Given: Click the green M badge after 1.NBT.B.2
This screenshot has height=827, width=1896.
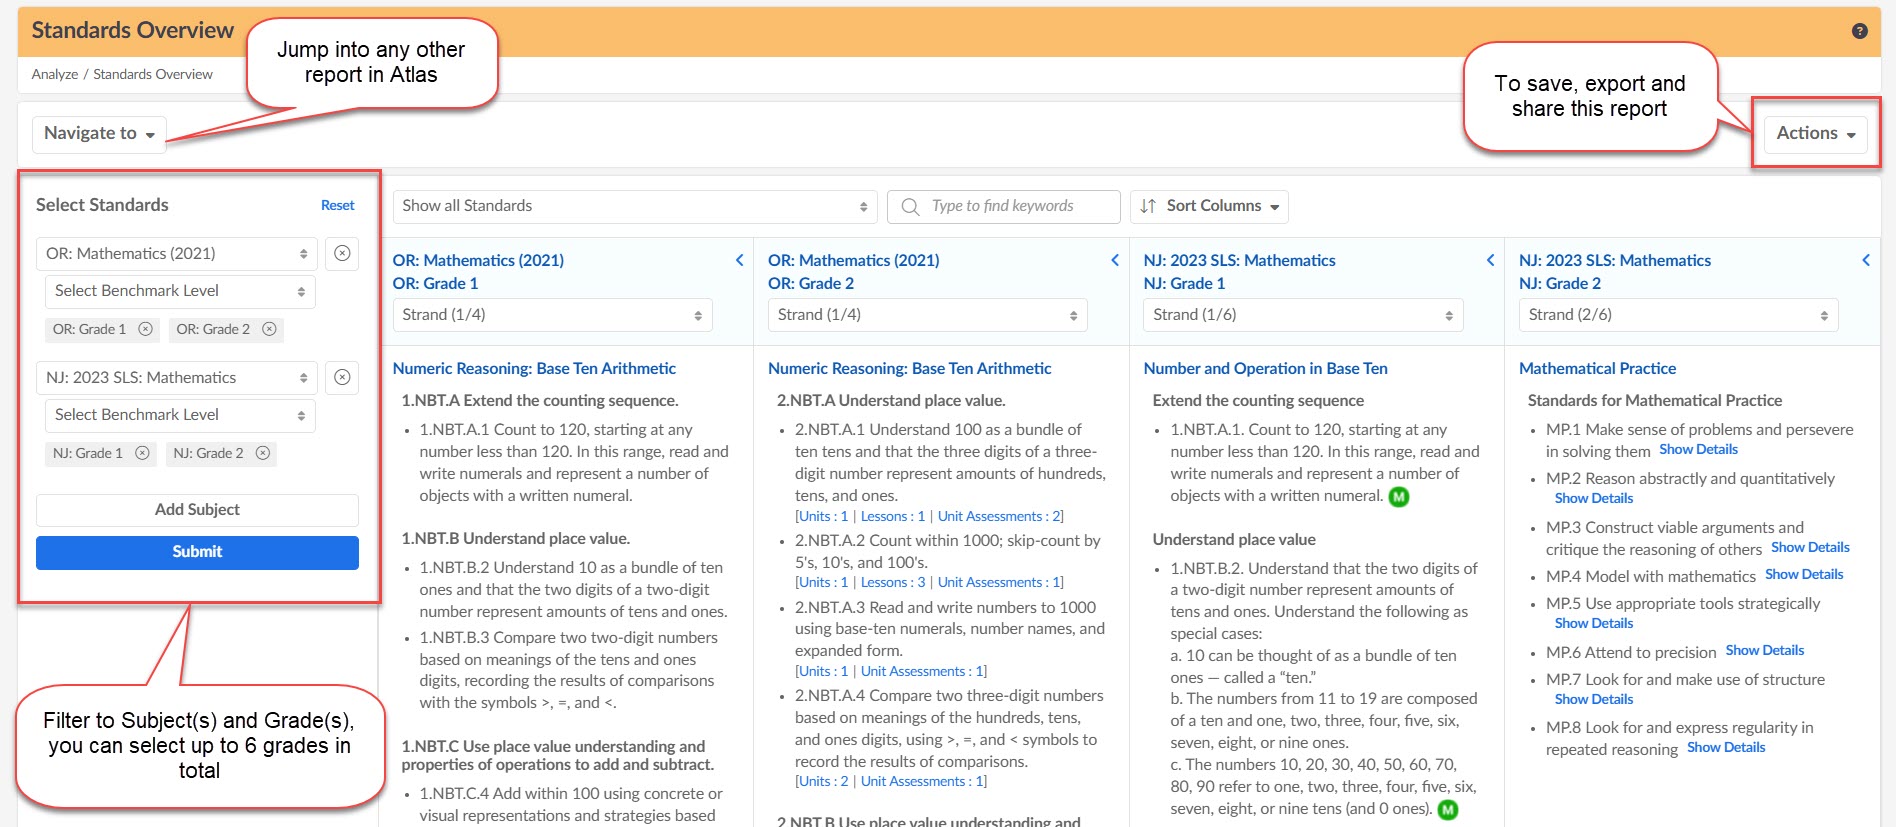Looking at the screenshot, I should [x=1448, y=810].
